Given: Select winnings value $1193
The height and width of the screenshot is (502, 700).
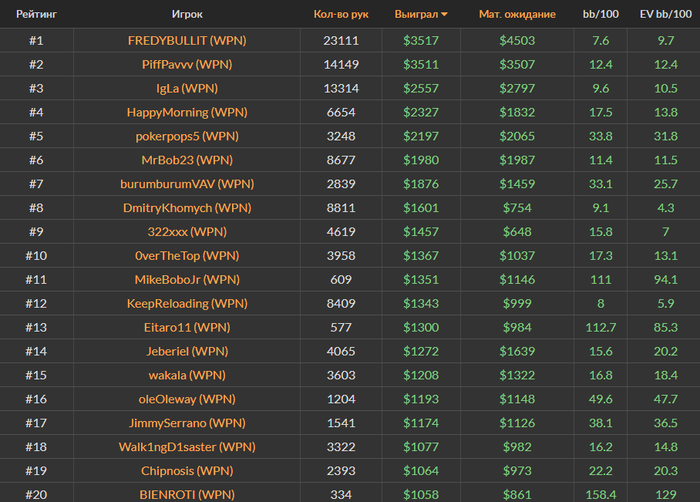Looking at the screenshot, I should [x=421, y=399].
